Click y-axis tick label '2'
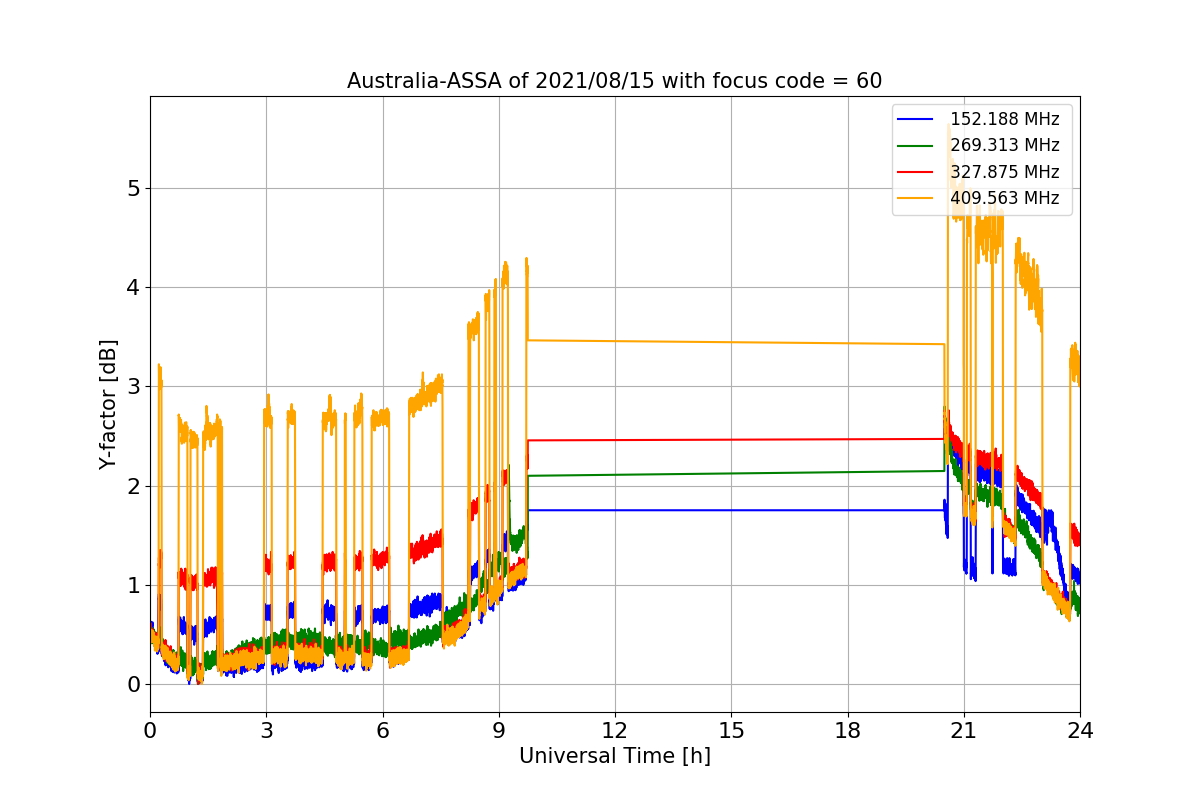The height and width of the screenshot is (800, 1200). (133, 487)
